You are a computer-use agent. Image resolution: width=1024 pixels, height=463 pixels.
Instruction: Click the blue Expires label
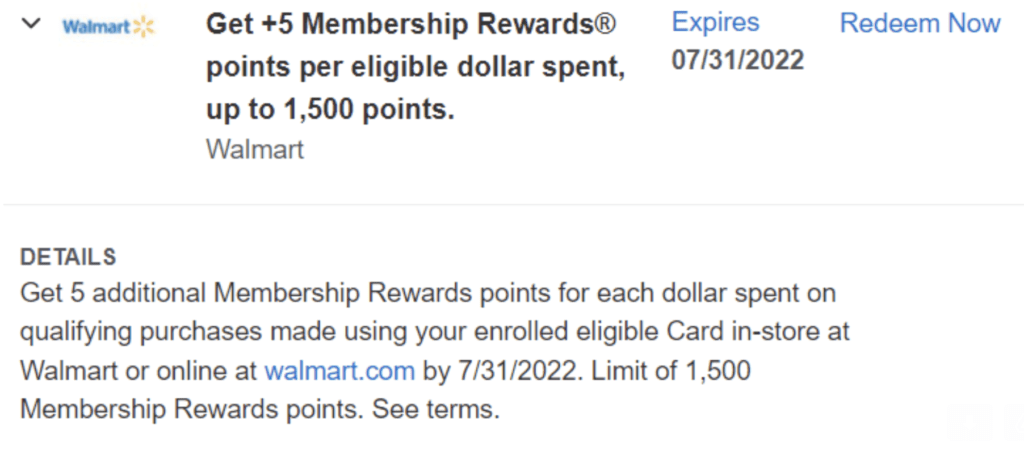point(715,23)
